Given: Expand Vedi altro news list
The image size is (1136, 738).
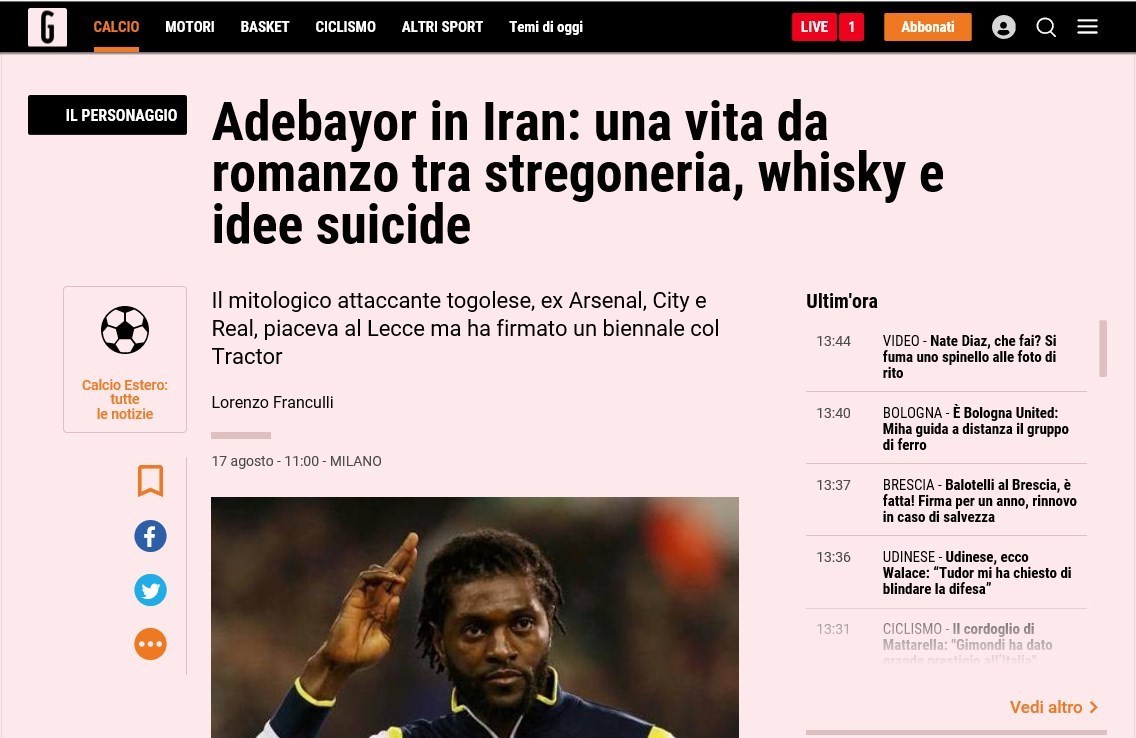Looking at the screenshot, I should [x=1054, y=707].
